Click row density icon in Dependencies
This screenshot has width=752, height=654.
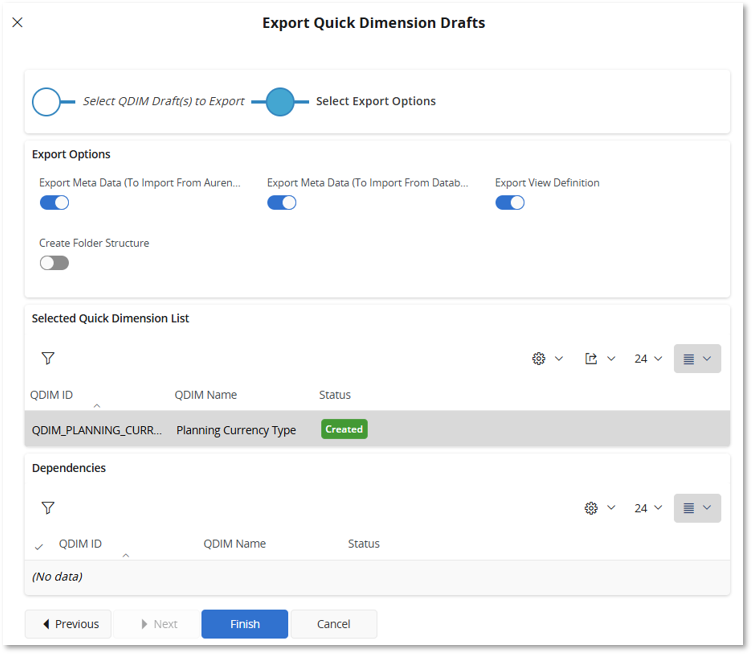coord(689,508)
